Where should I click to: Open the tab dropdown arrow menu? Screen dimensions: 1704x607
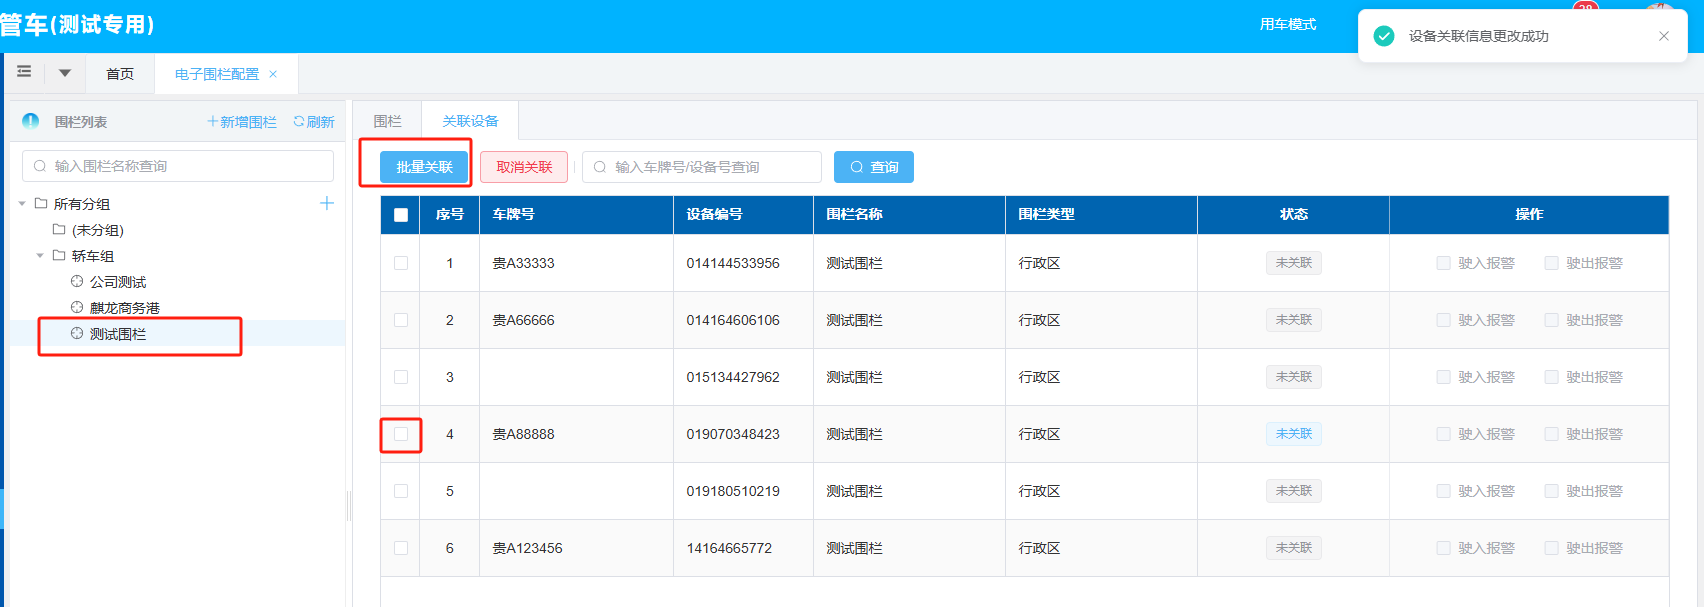65,73
